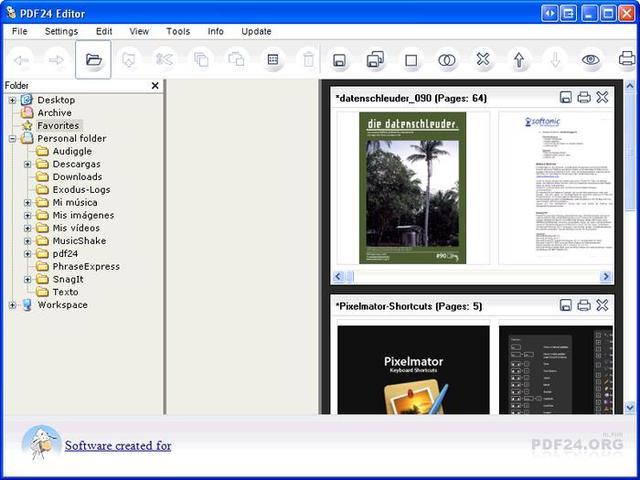
Task: Expand the Workspace tree node
Action: click(x=12, y=305)
